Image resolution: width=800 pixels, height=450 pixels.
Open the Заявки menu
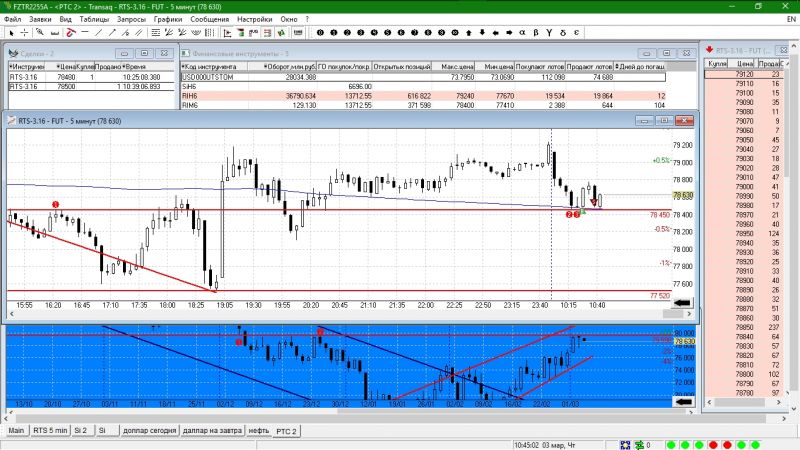[40, 19]
